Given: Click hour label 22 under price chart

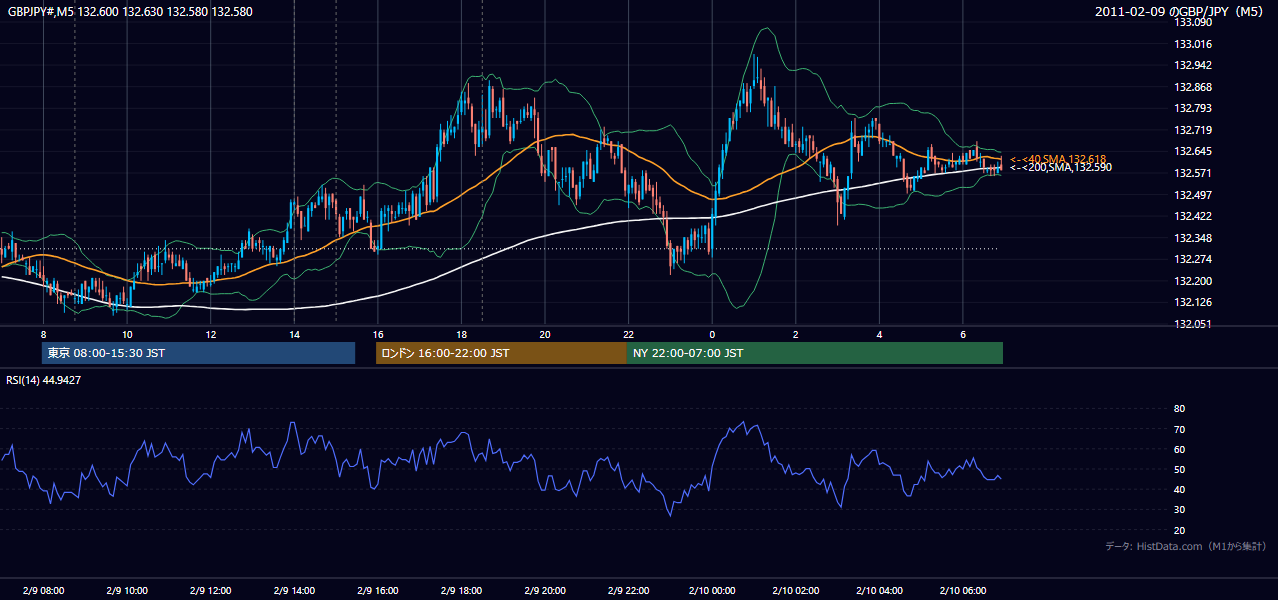Looking at the screenshot, I should pos(628,334).
